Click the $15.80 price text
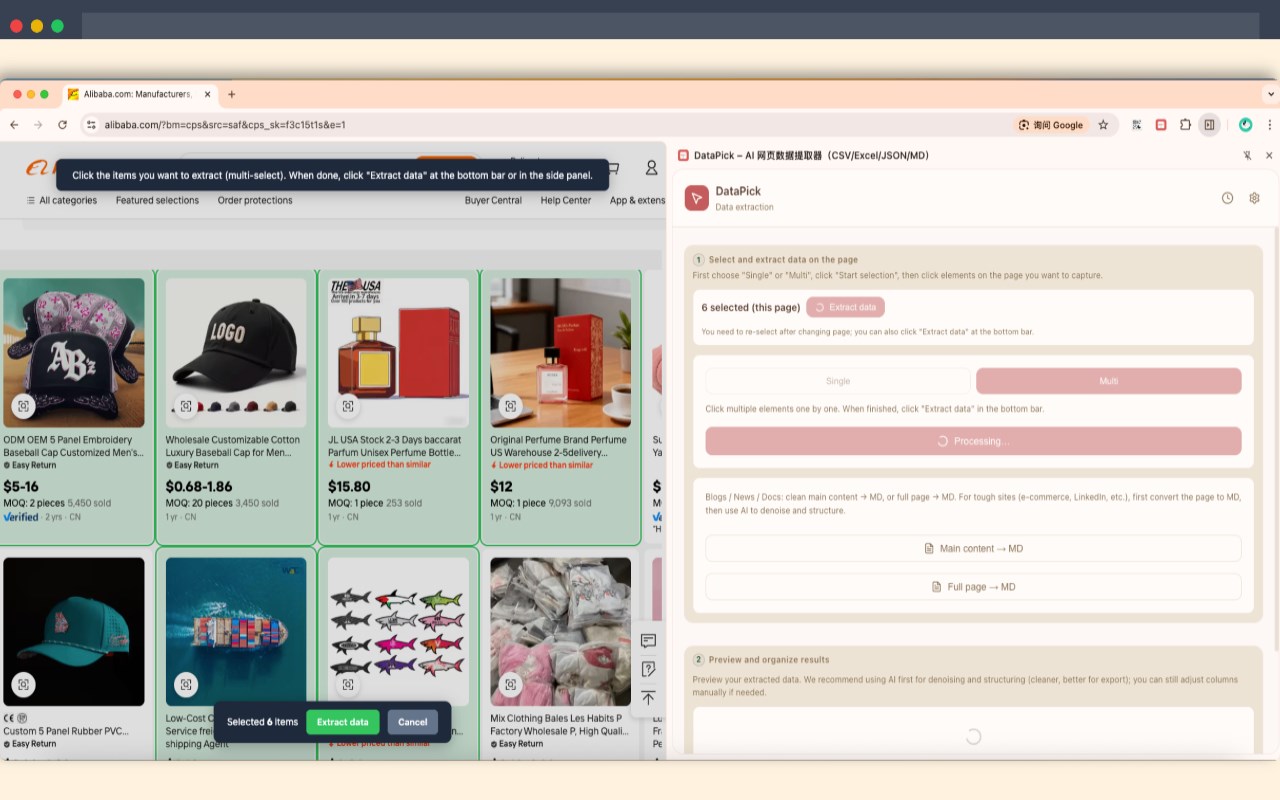This screenshot has height=800, width=1280. tap(349, 487)
